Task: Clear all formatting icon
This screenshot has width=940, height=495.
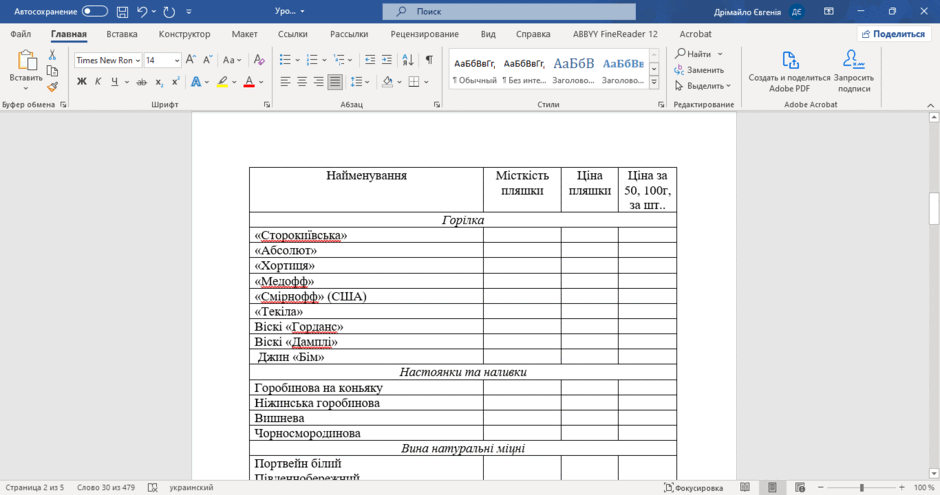Action: [259, 60]
